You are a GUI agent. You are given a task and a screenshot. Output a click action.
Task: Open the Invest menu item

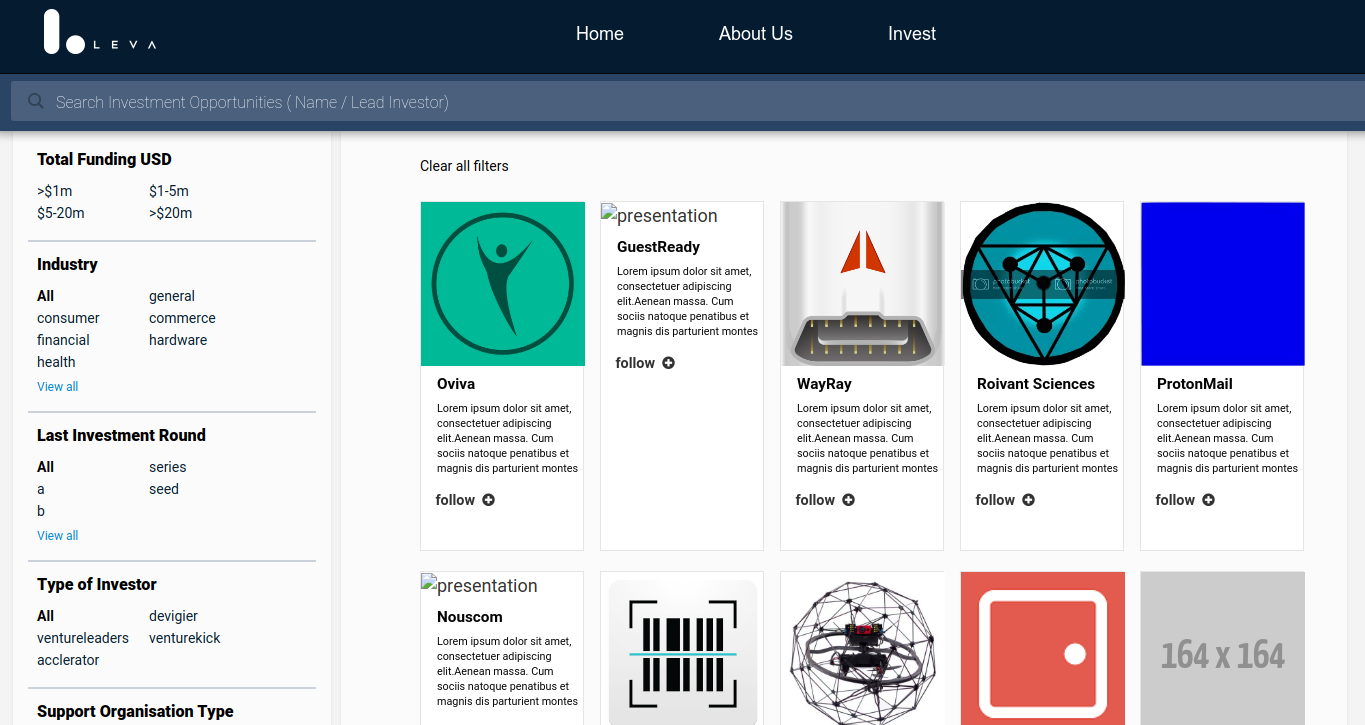tap(911, 33)
